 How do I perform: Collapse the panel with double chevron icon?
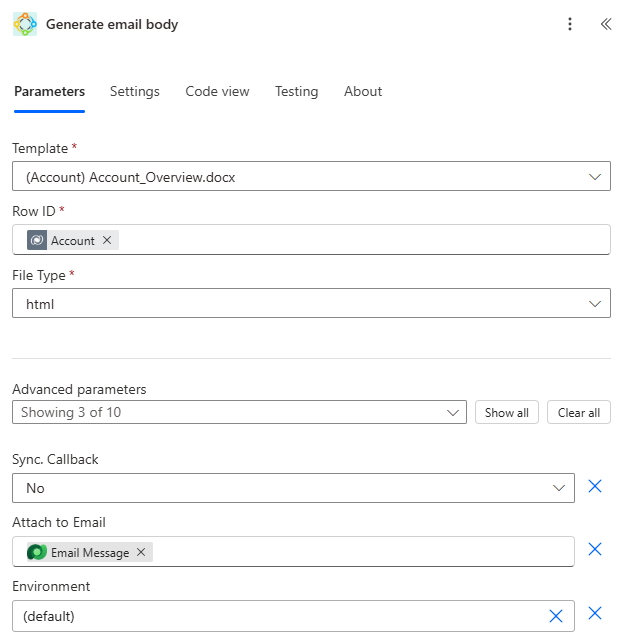click(x=605, y=24)
